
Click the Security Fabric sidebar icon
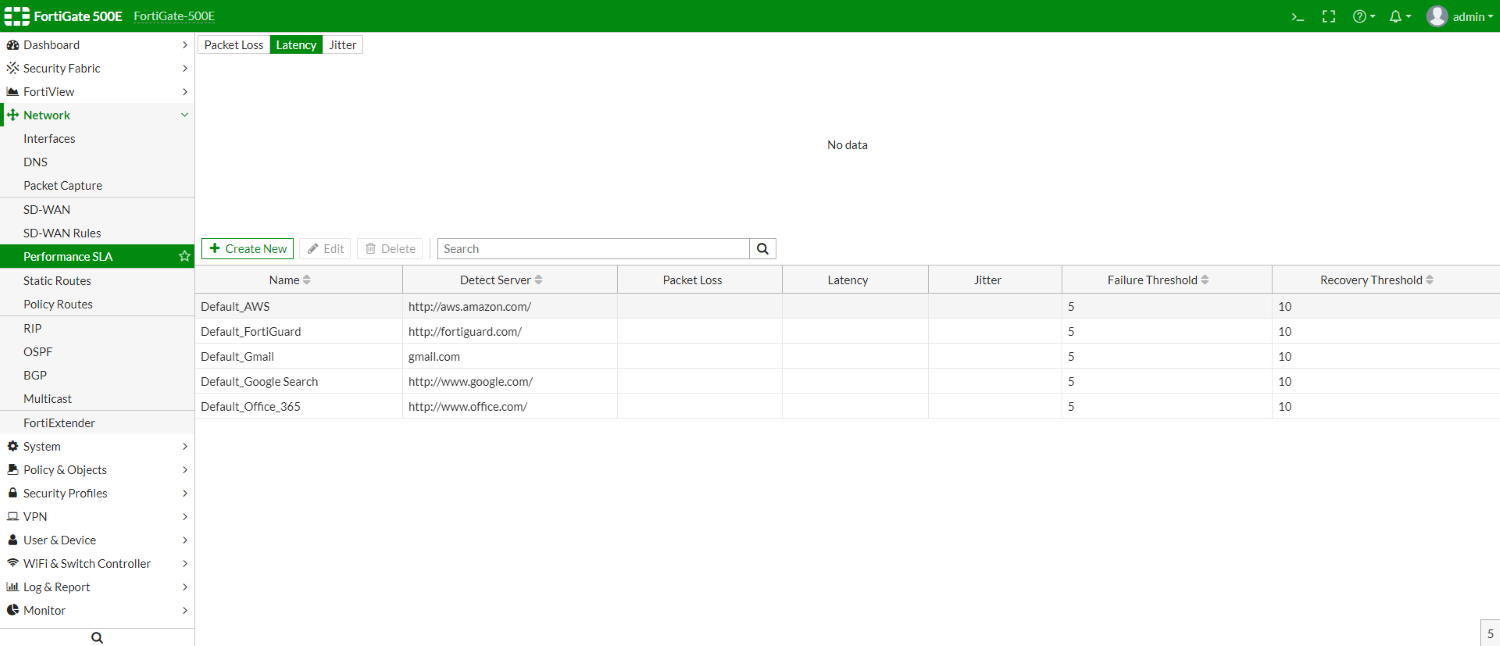(x=12, y=68)
